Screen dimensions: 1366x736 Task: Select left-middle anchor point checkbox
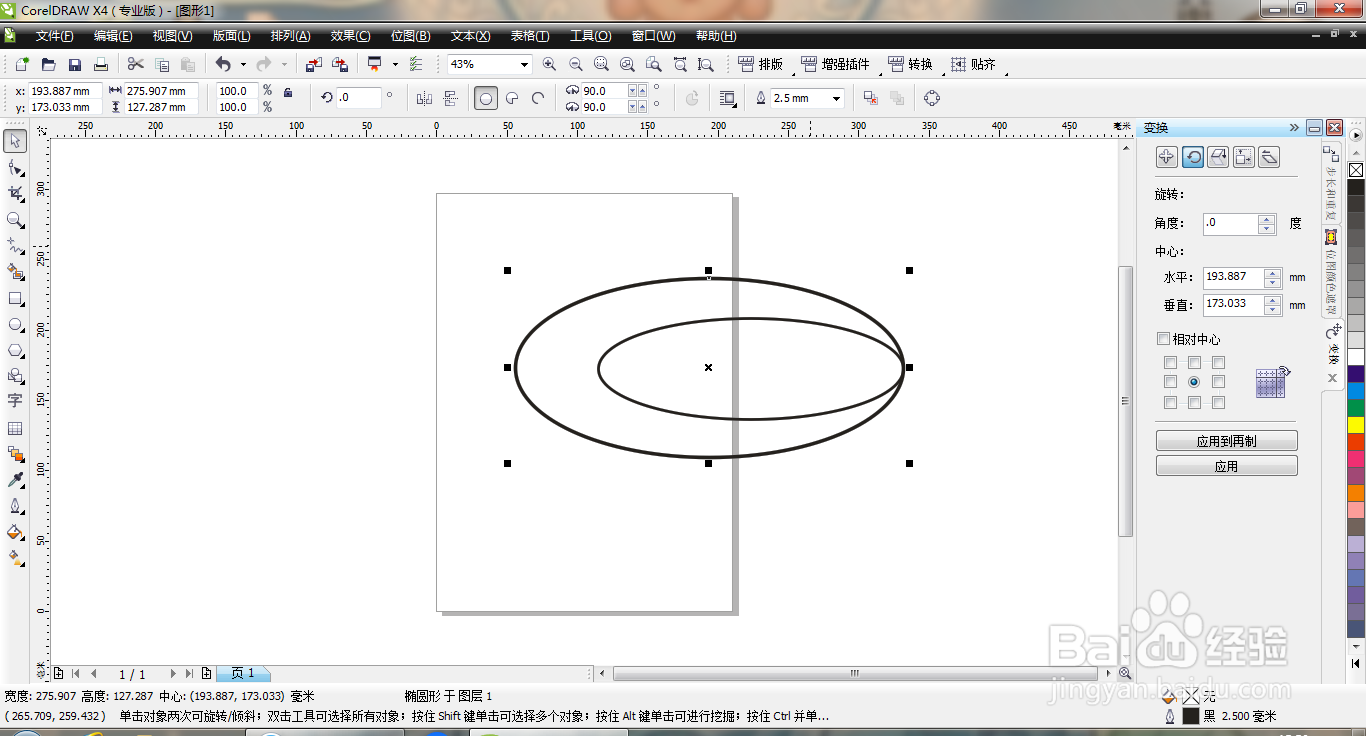tap(1170, 382)
